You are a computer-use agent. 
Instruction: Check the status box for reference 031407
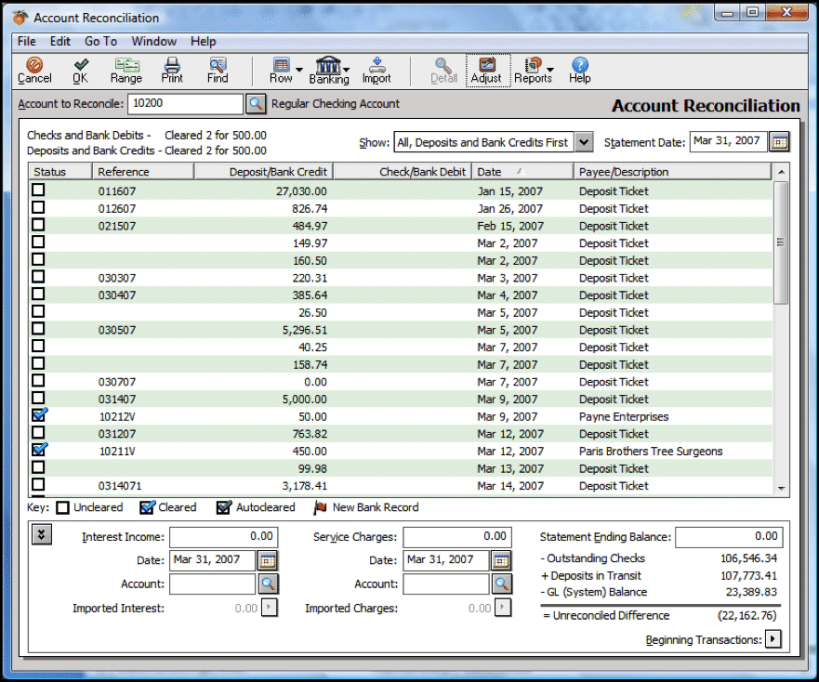click(38, 398)
